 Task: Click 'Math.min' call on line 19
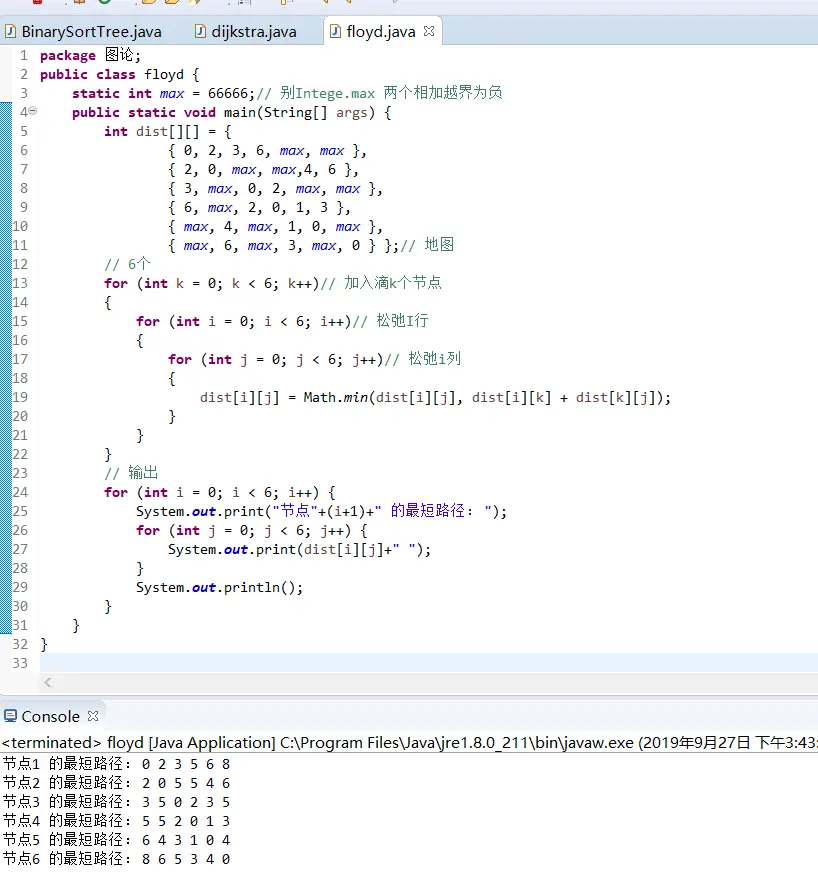click(335, 397)
